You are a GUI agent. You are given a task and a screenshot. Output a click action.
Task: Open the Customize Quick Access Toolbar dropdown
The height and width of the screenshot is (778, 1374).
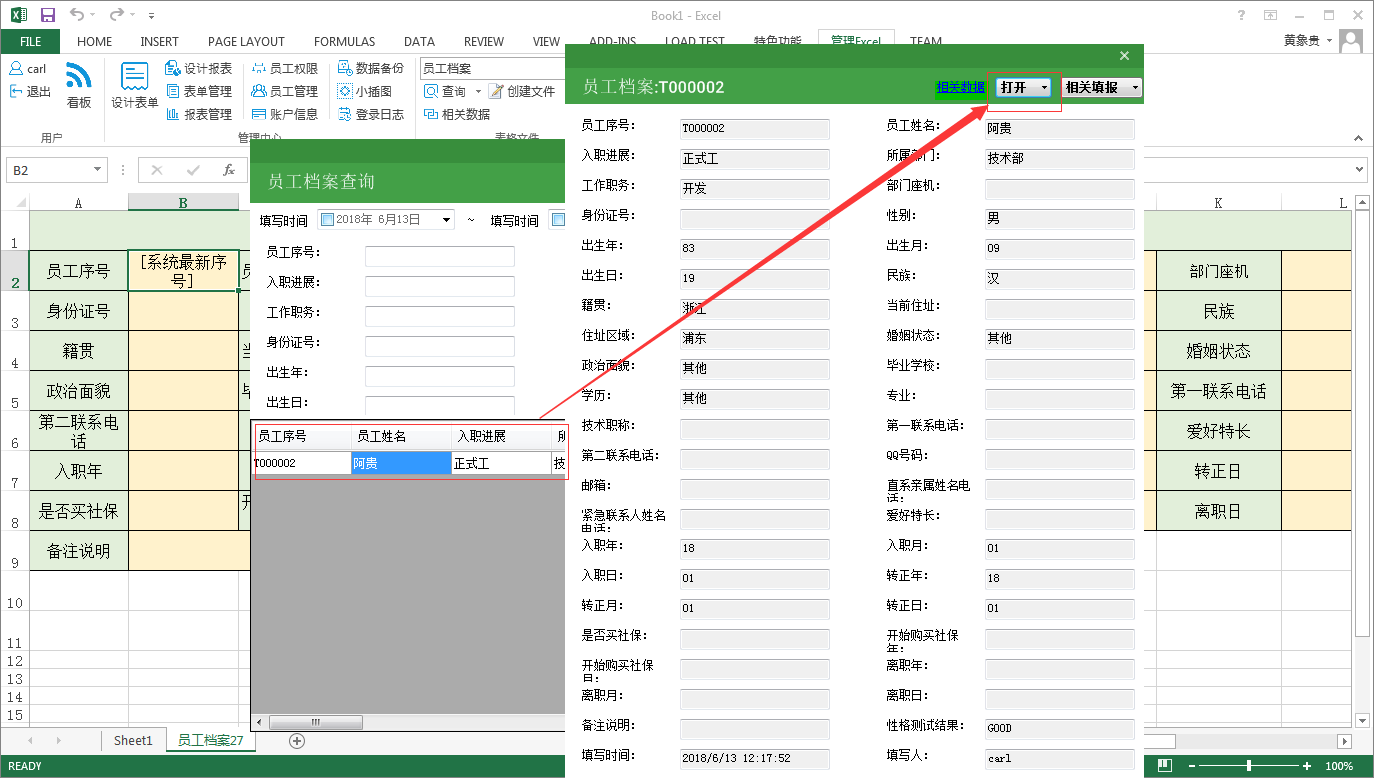click(x=151, y=16)
